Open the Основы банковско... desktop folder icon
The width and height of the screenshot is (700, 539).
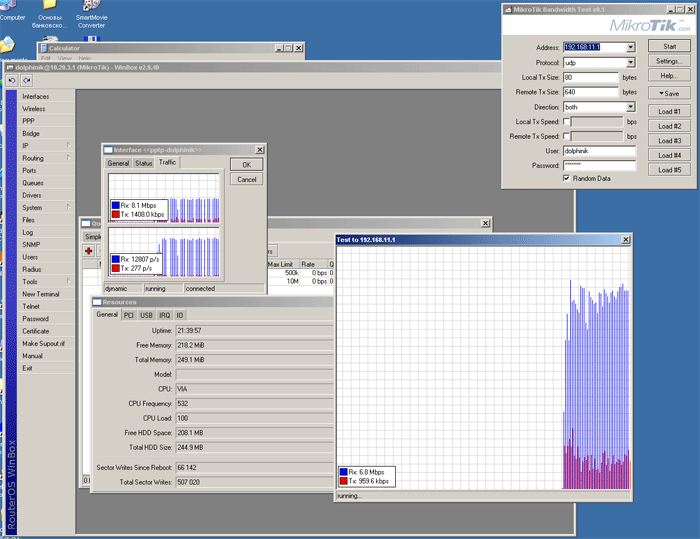click(x=50, y=13)
